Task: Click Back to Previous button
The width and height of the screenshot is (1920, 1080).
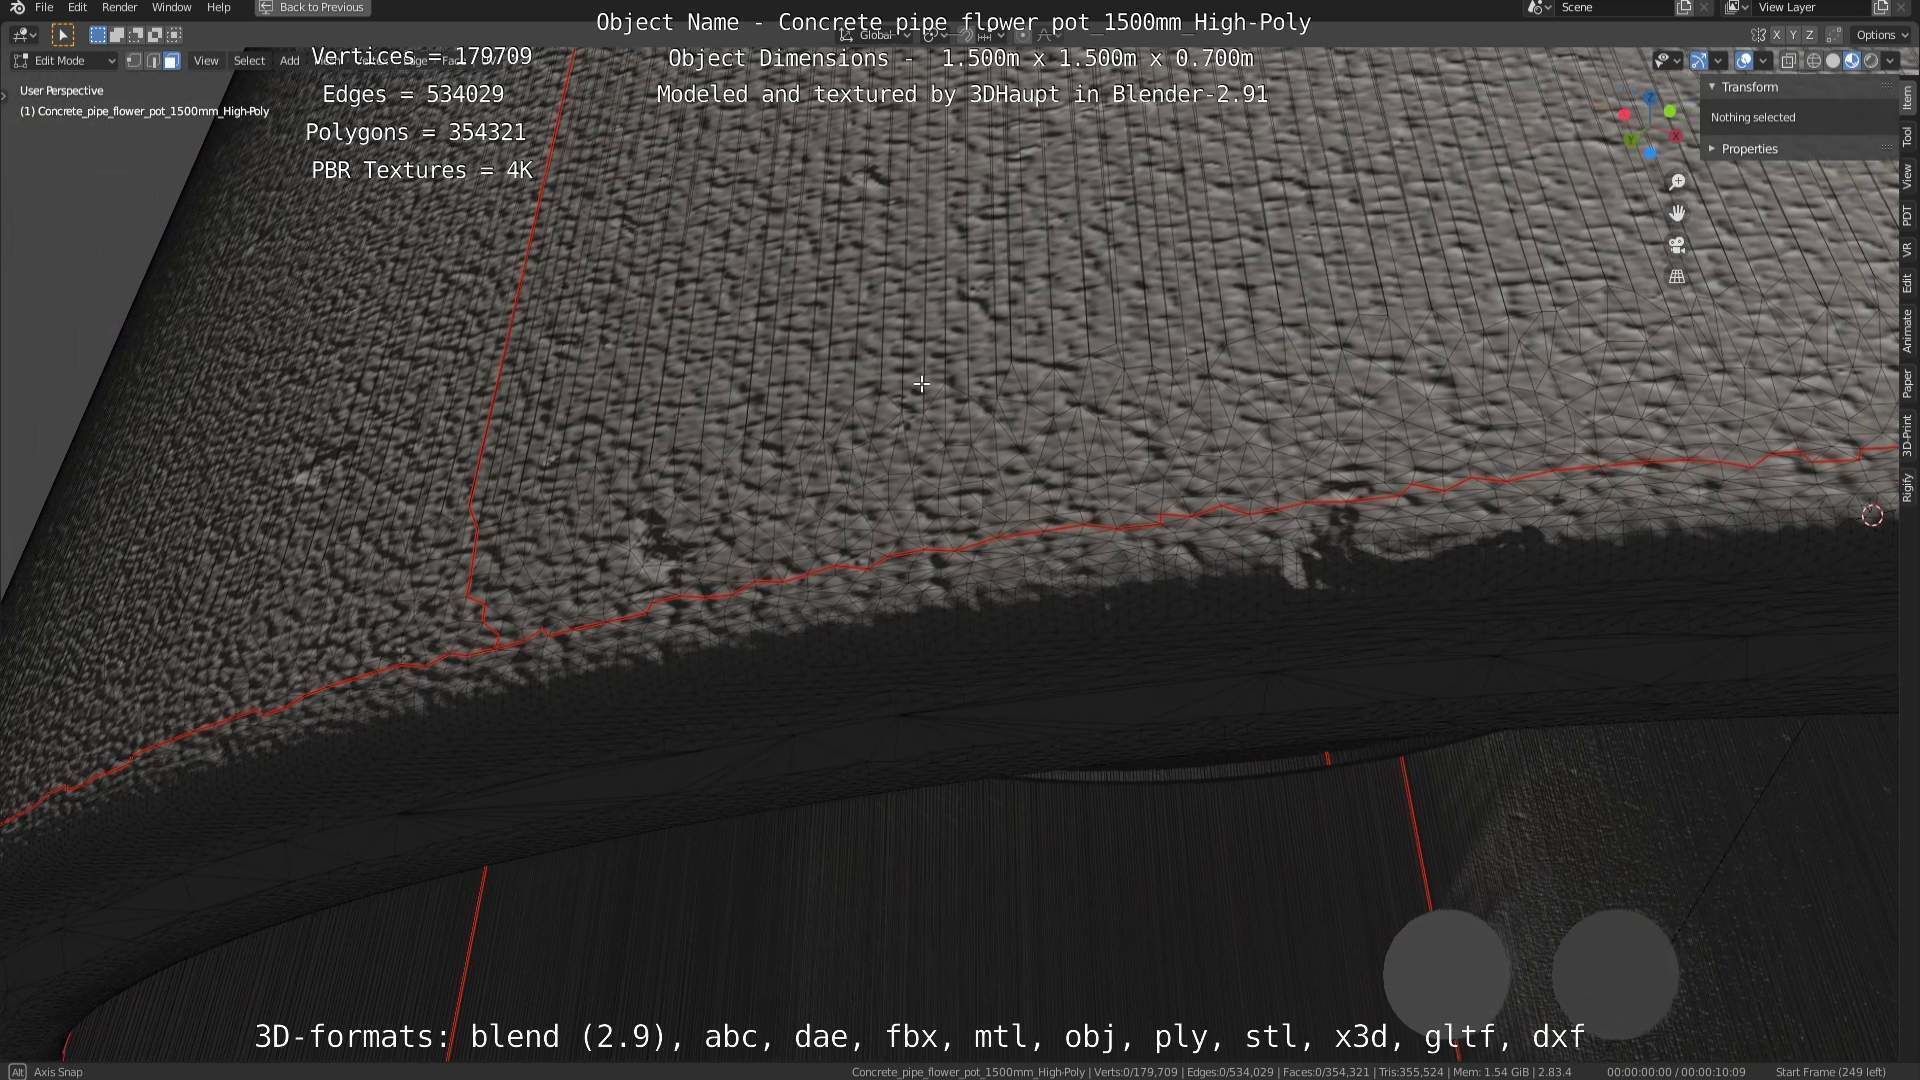Action: coord(312,7)
